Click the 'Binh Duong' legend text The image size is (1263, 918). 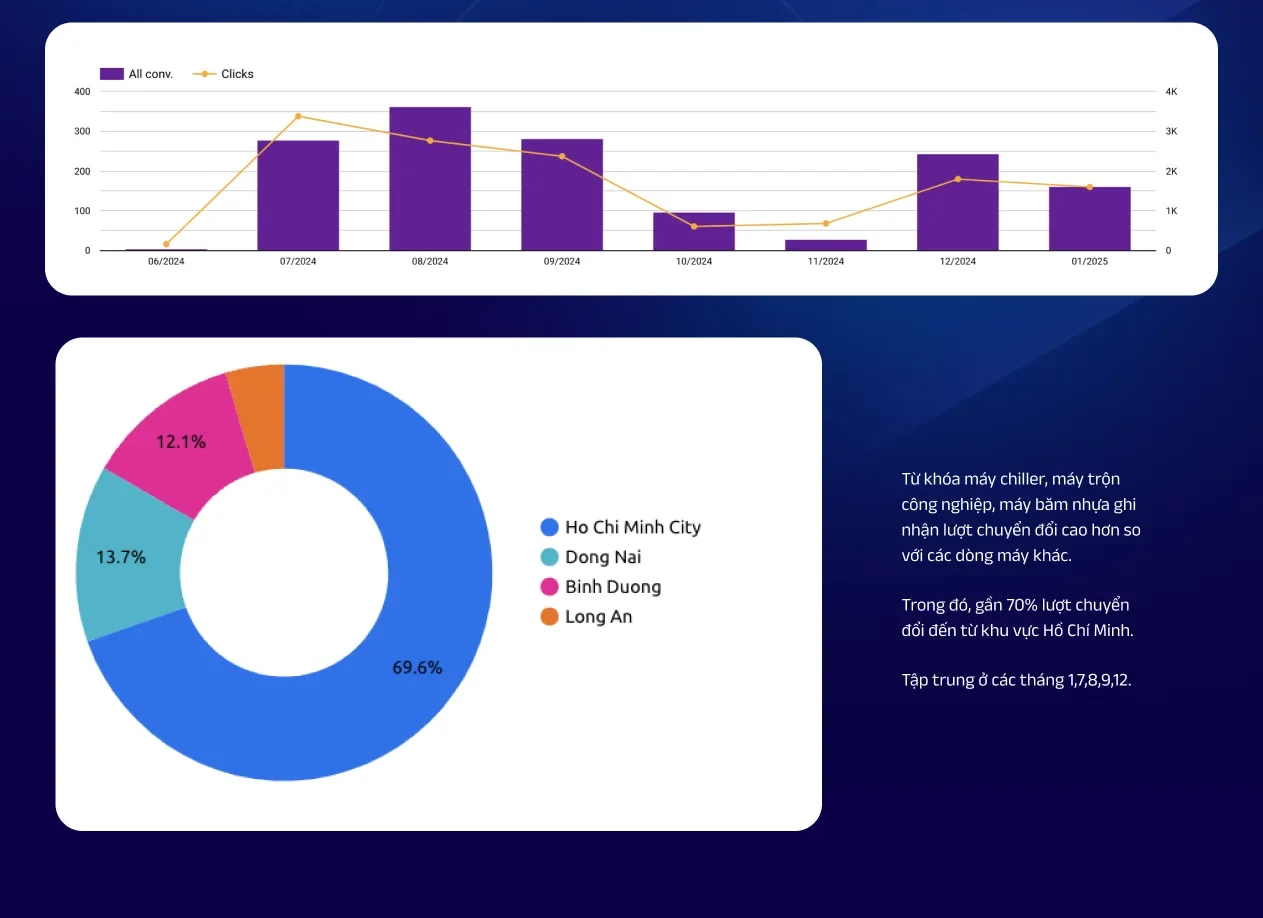click(613, 587)
